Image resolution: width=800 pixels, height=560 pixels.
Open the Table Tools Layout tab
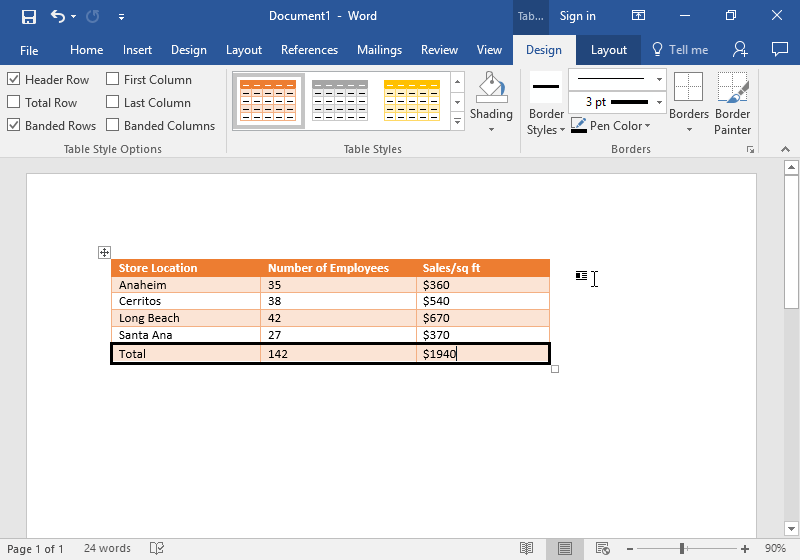609,50
